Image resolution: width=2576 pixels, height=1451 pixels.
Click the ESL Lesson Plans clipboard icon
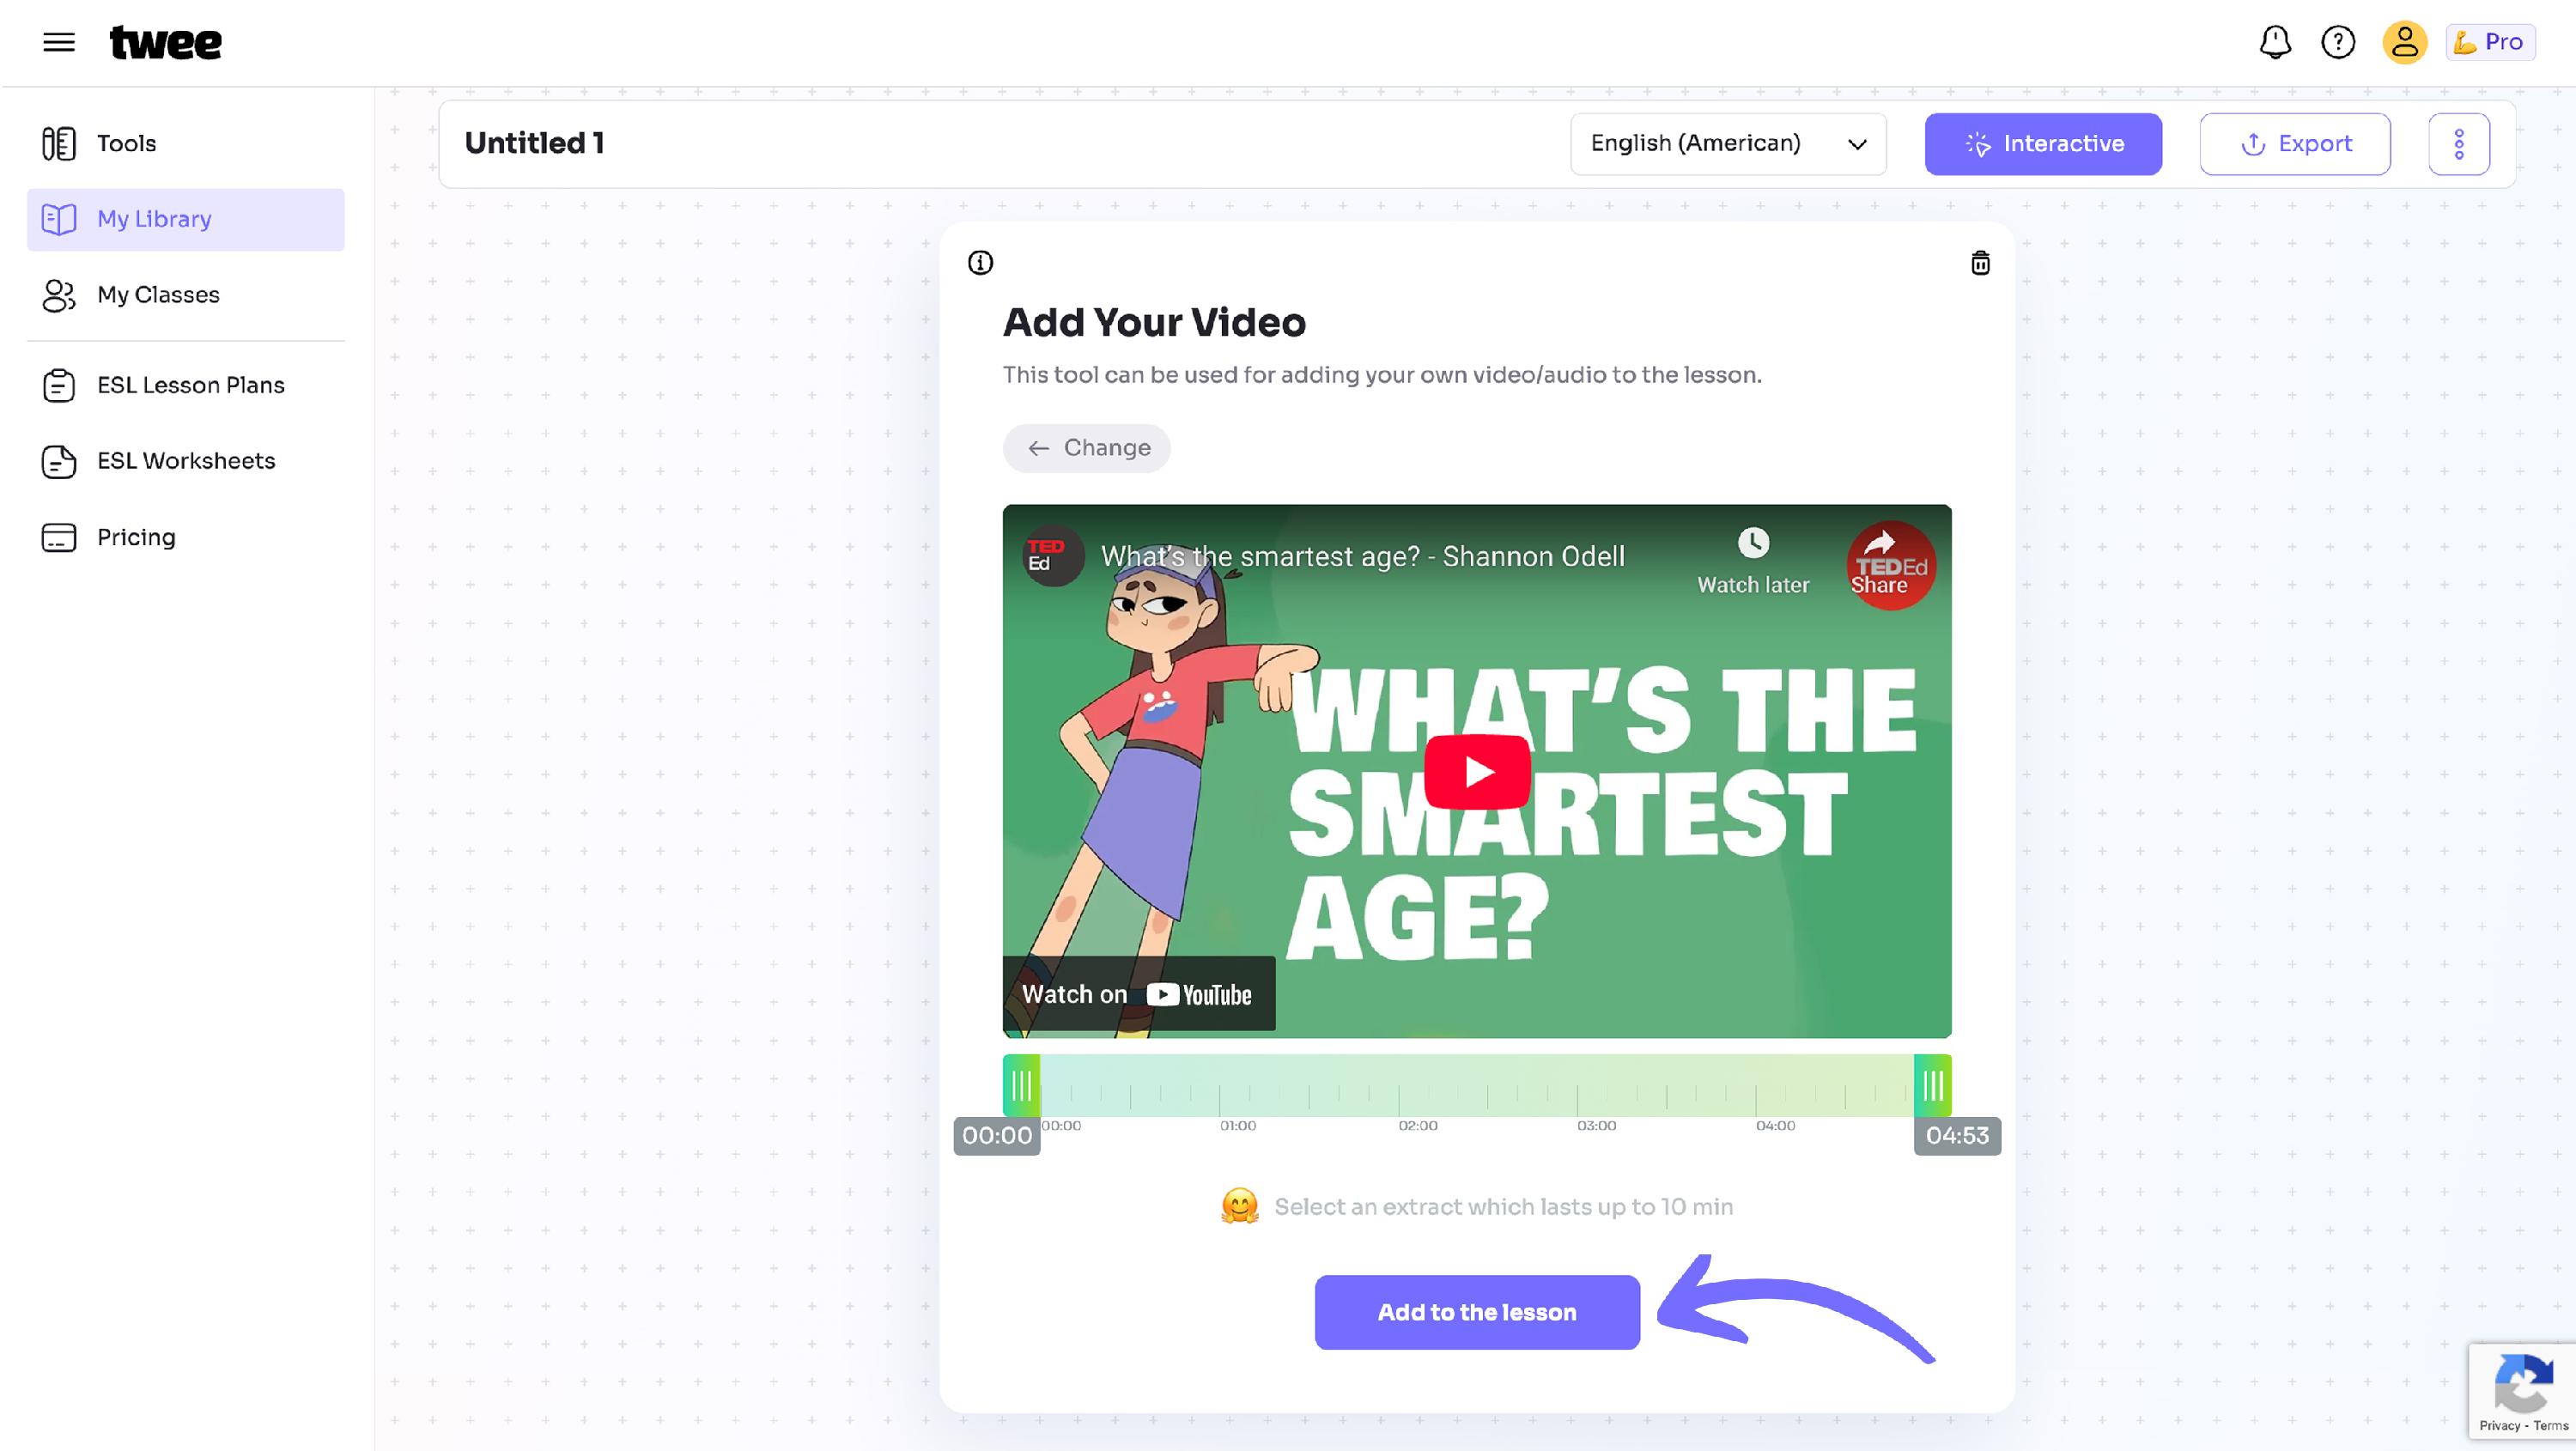pyautogui.click(x=59, y=385)
